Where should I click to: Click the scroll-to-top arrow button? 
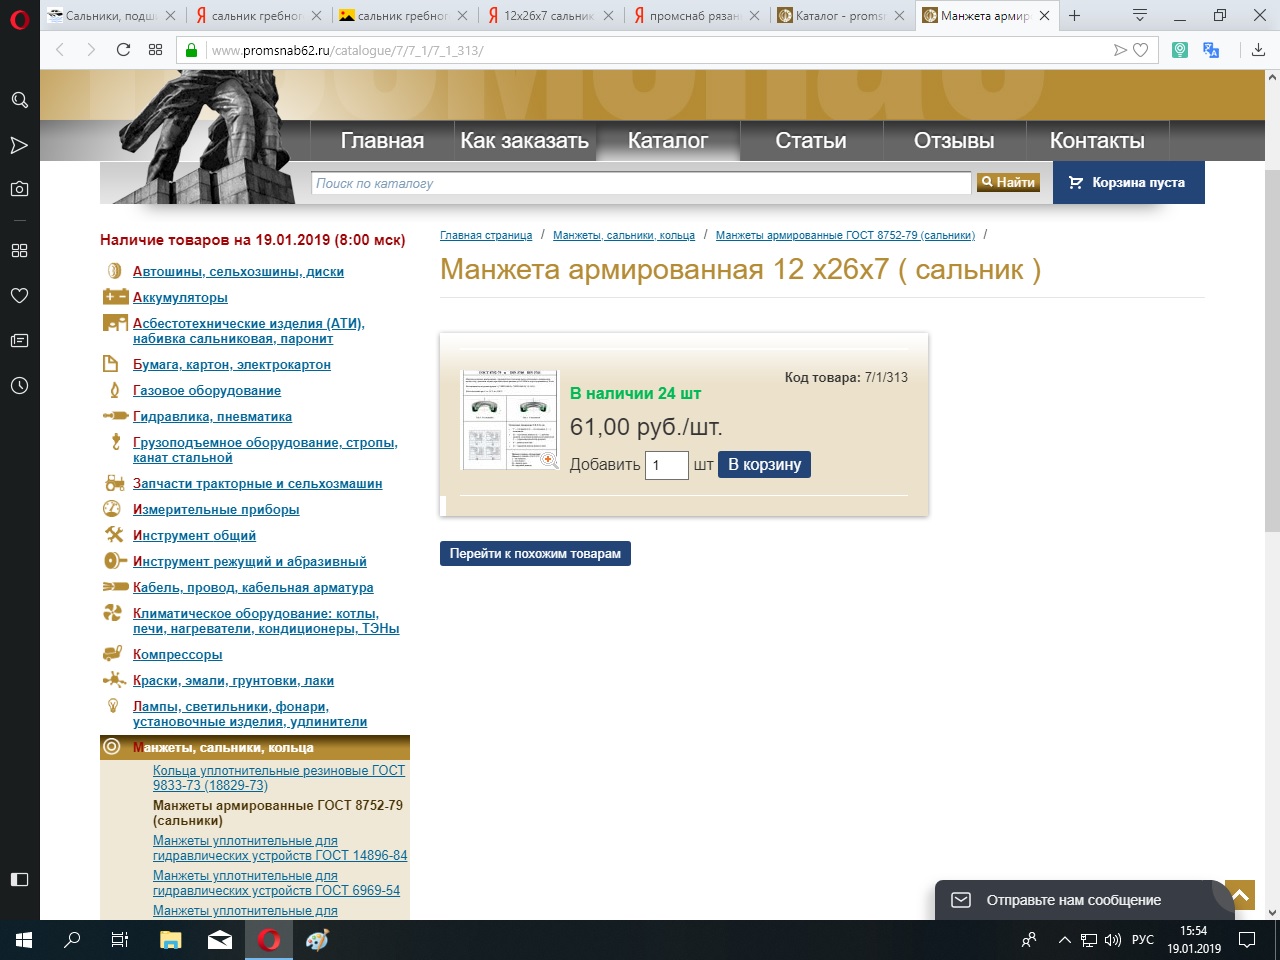1239,894
